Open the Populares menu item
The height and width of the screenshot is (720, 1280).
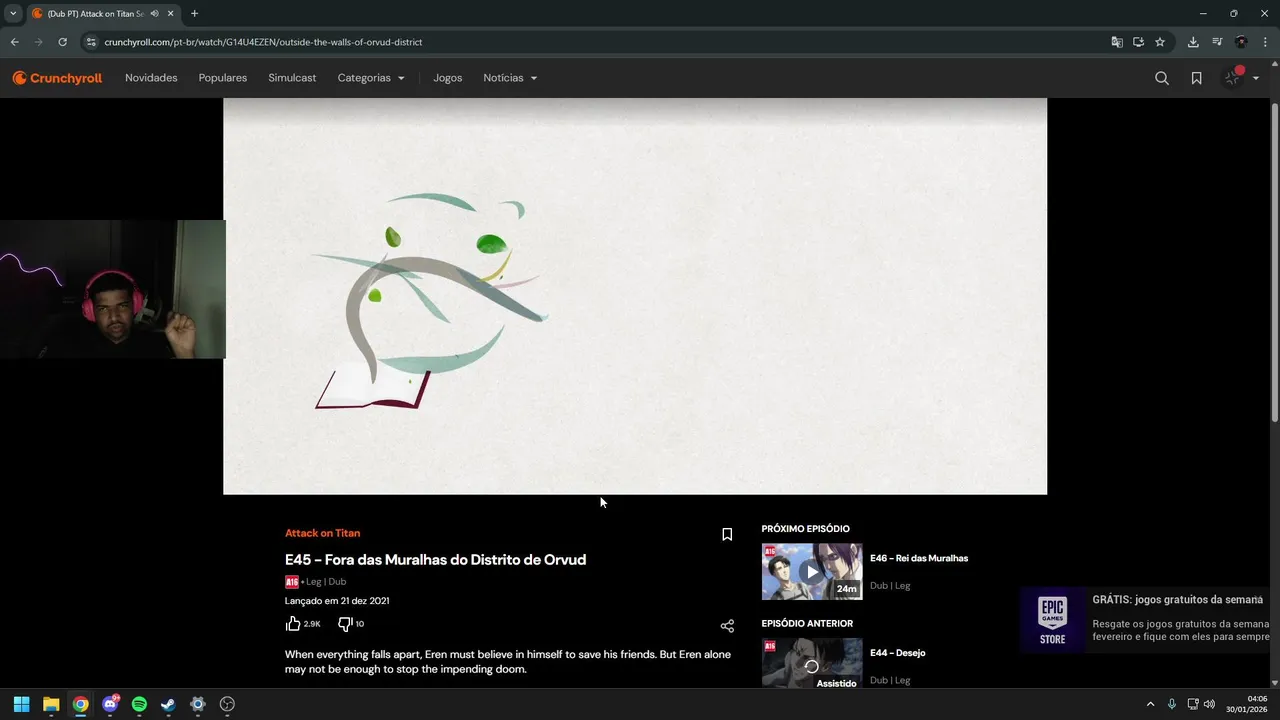click(223, 78)
